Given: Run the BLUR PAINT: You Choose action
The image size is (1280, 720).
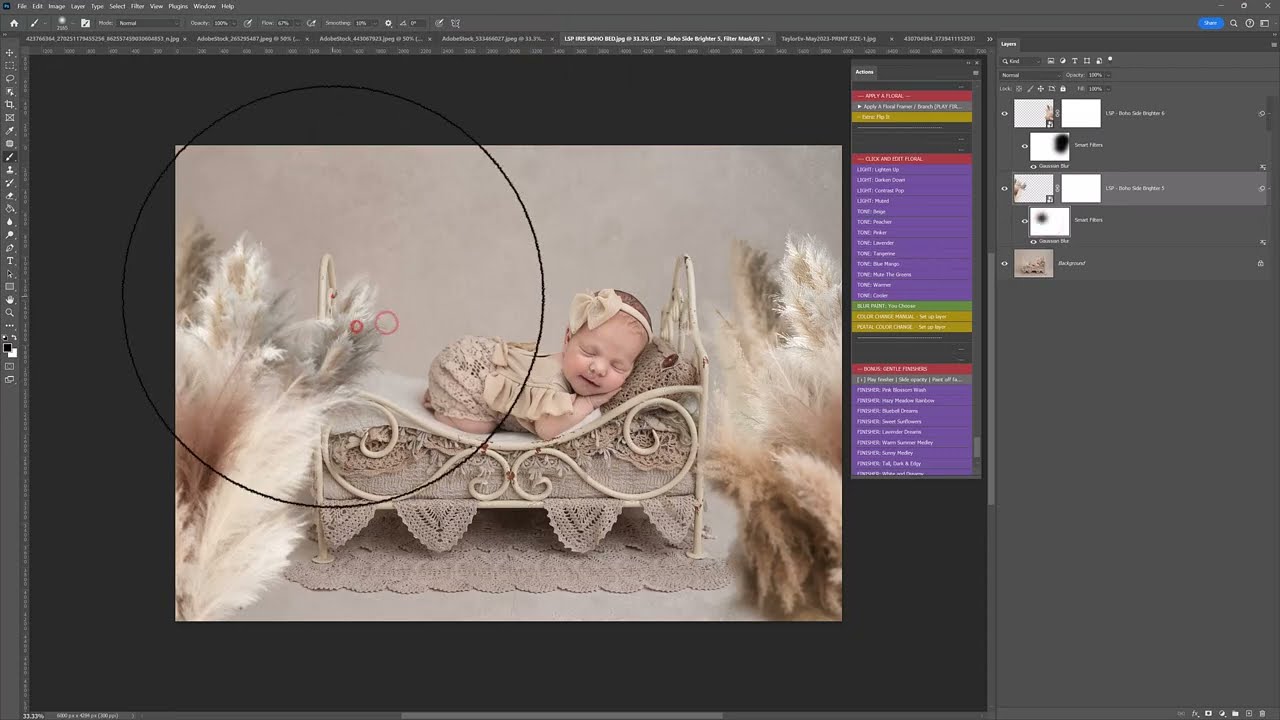Looking at the screenshot, I should pos(912,306).
